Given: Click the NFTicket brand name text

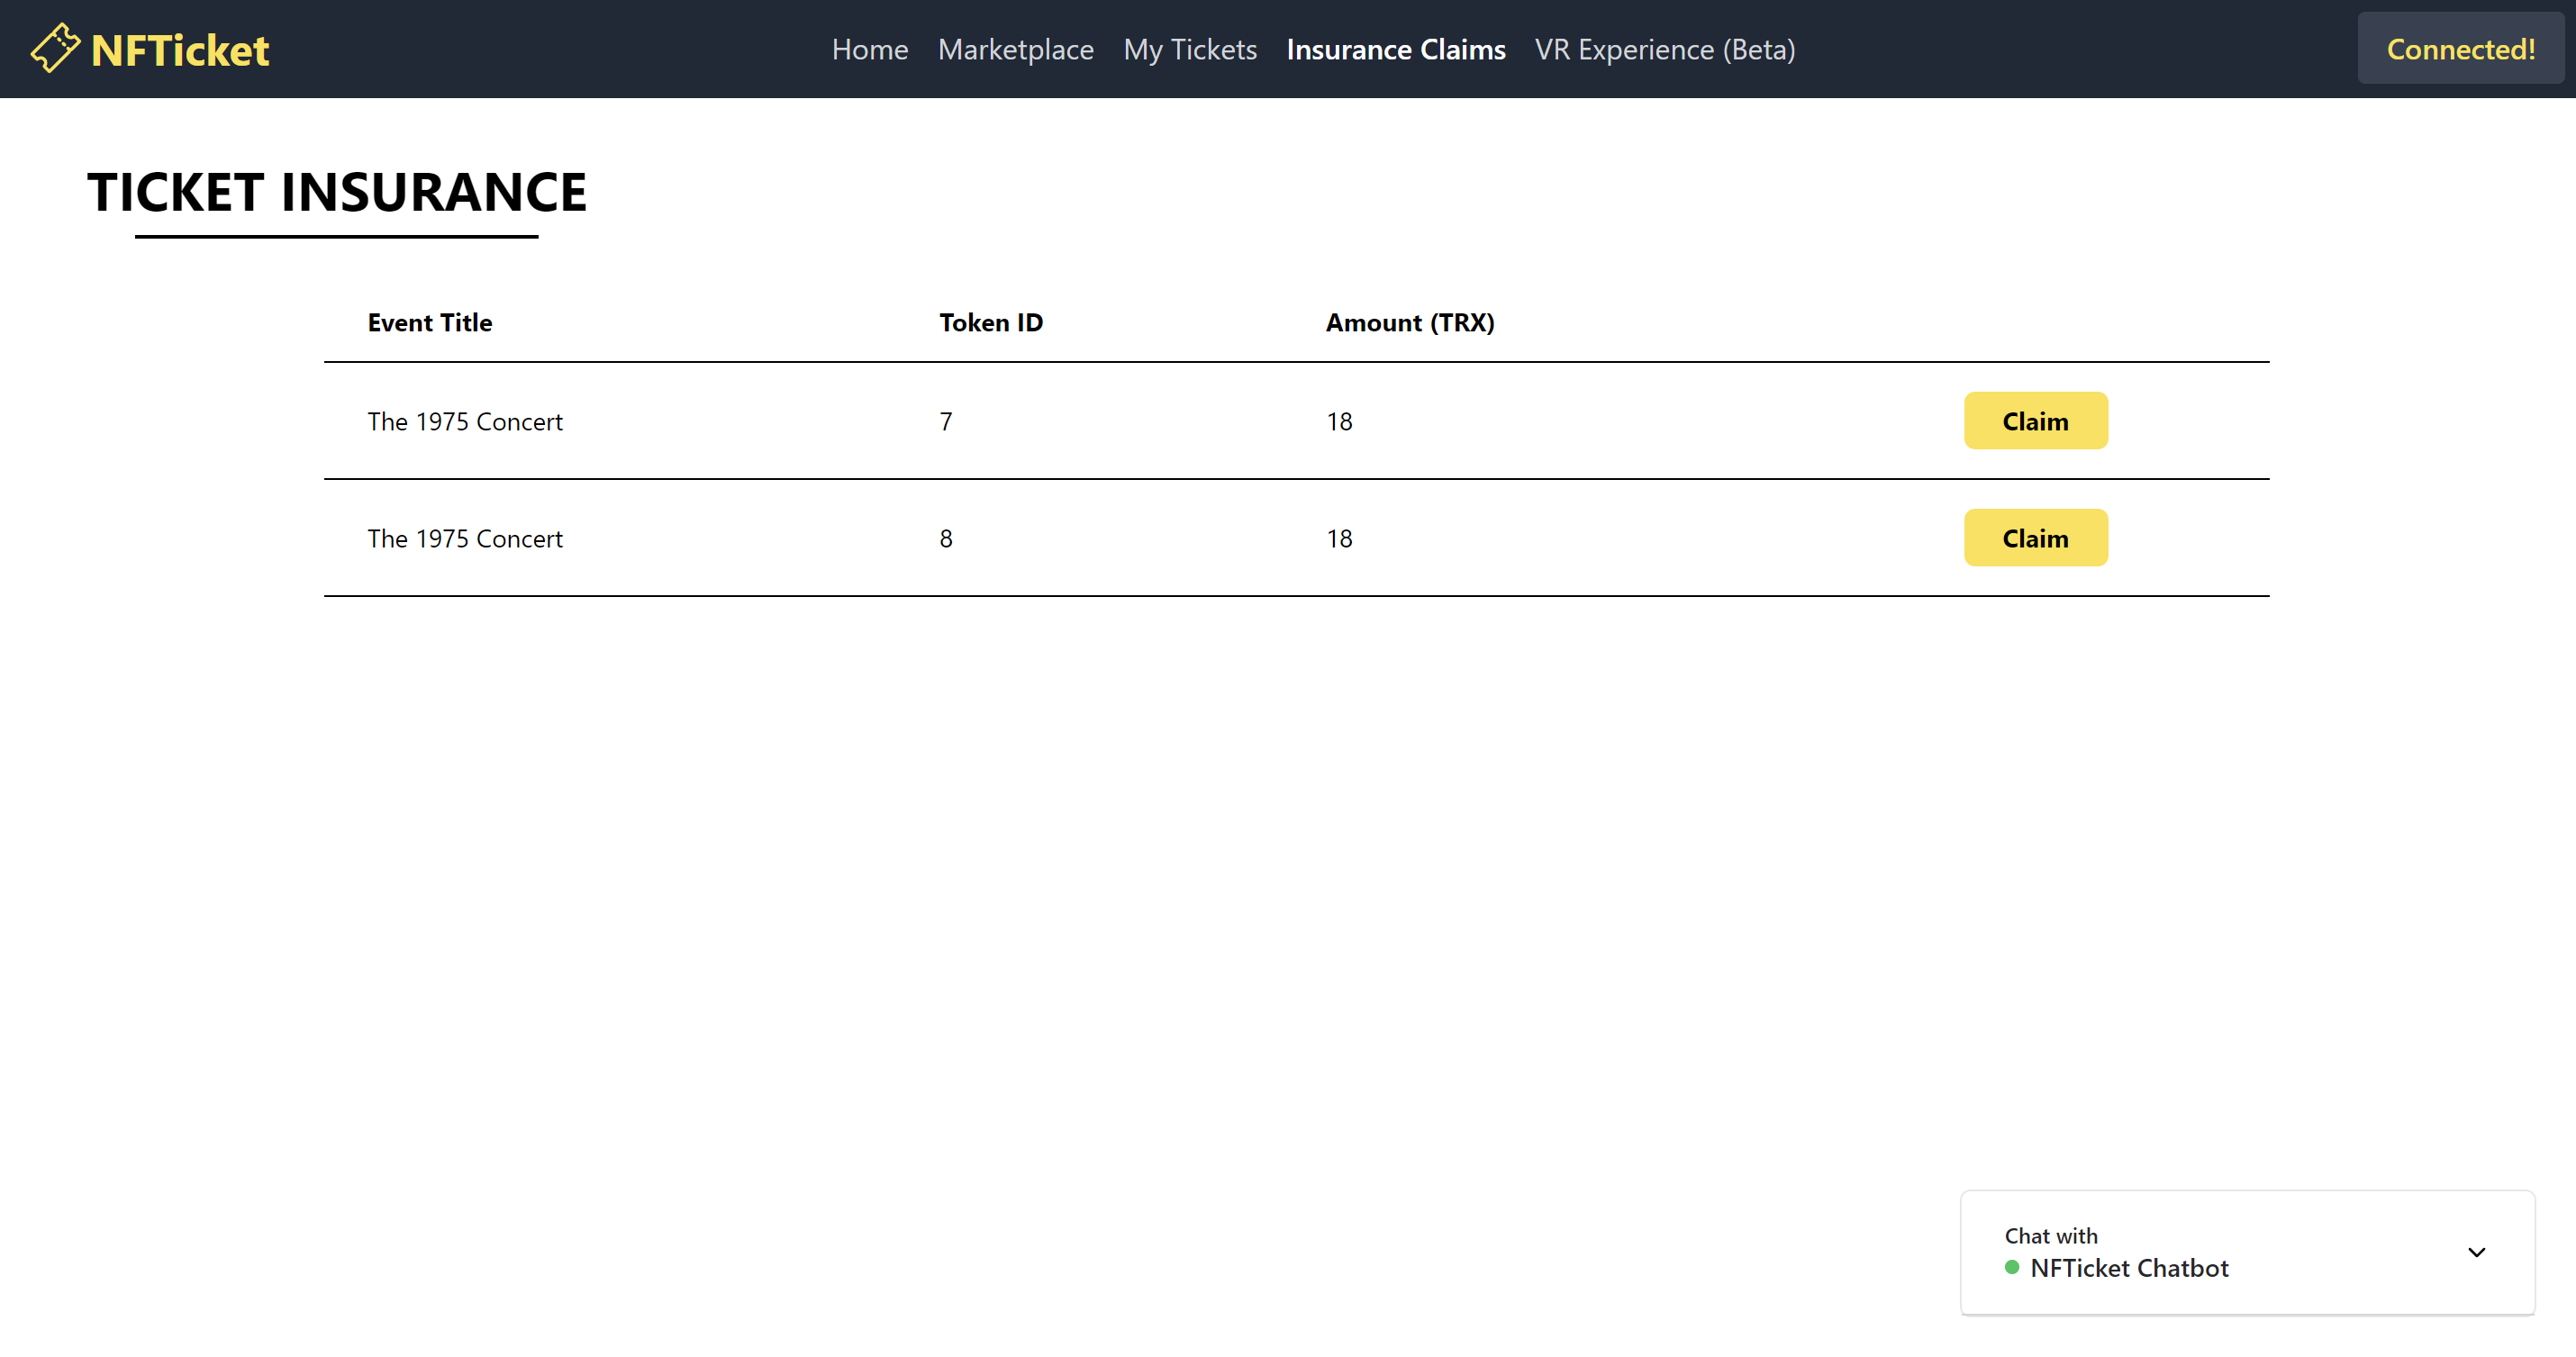Looking at the screenshot, I should [180, 50].
